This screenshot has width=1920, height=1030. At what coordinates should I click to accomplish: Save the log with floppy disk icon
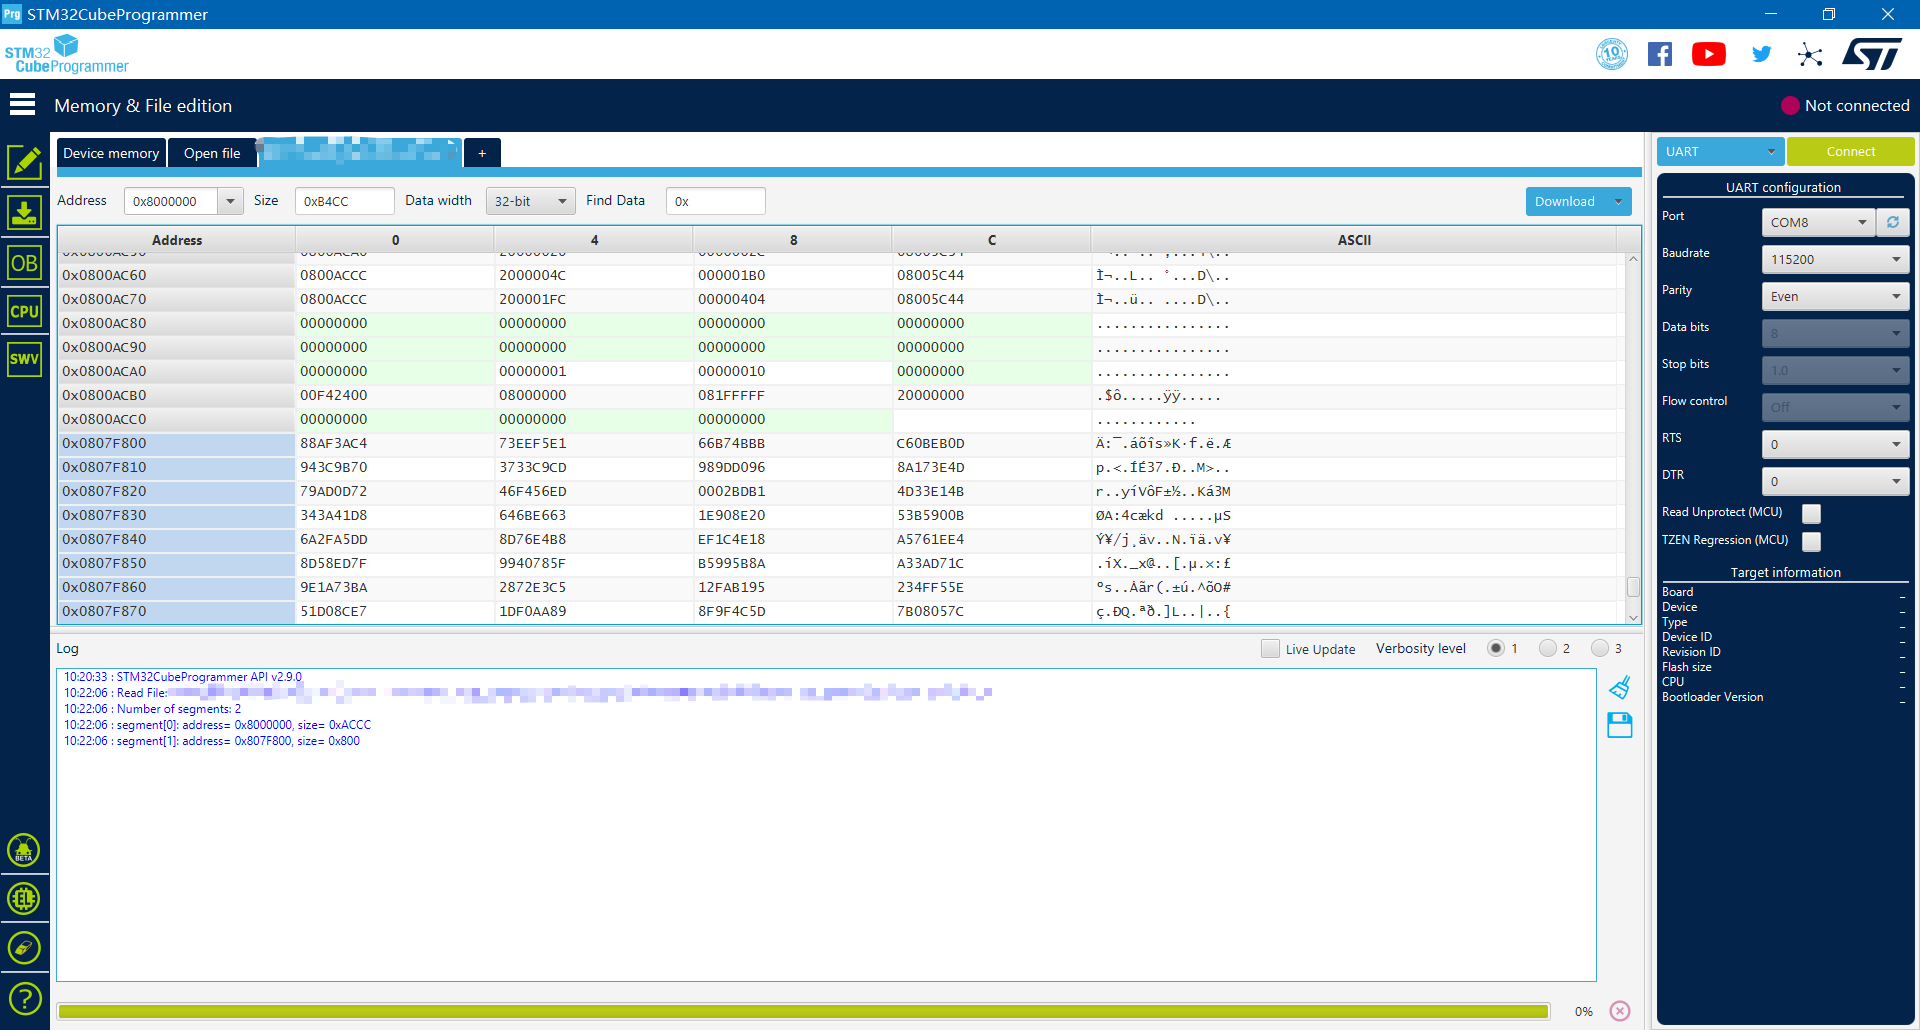[1620, 725]
